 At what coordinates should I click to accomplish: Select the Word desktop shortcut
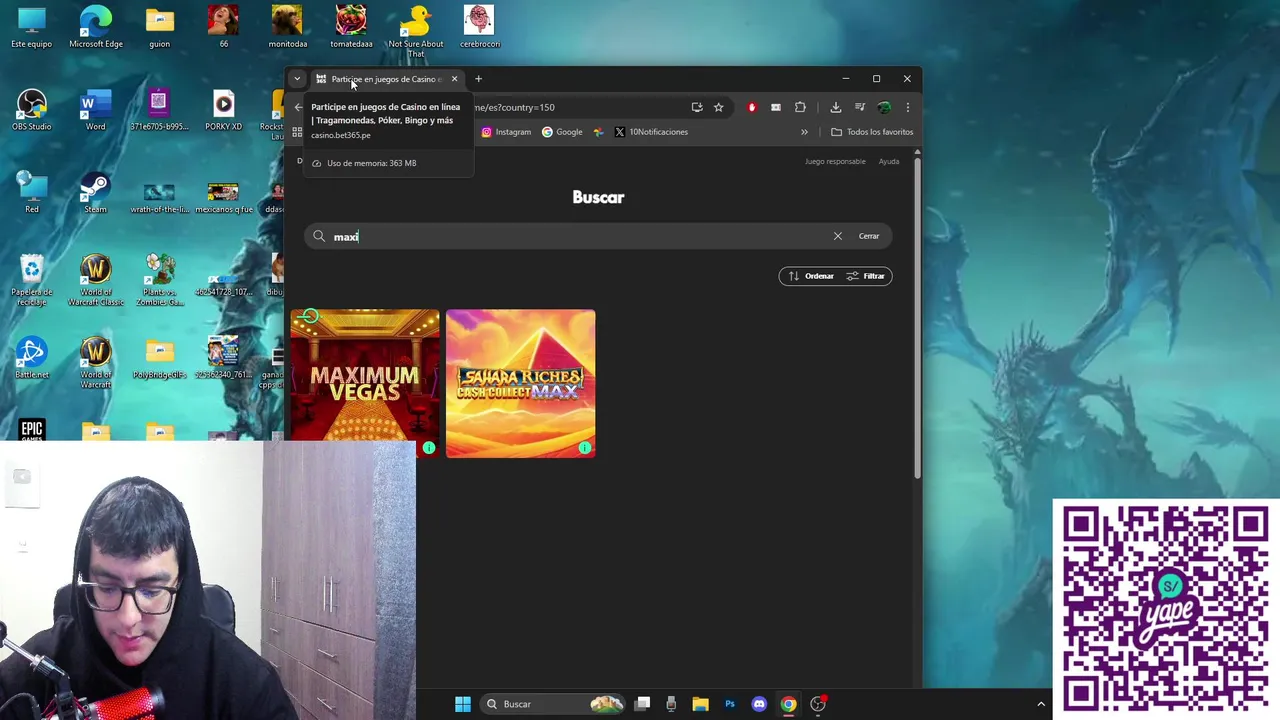95,110
